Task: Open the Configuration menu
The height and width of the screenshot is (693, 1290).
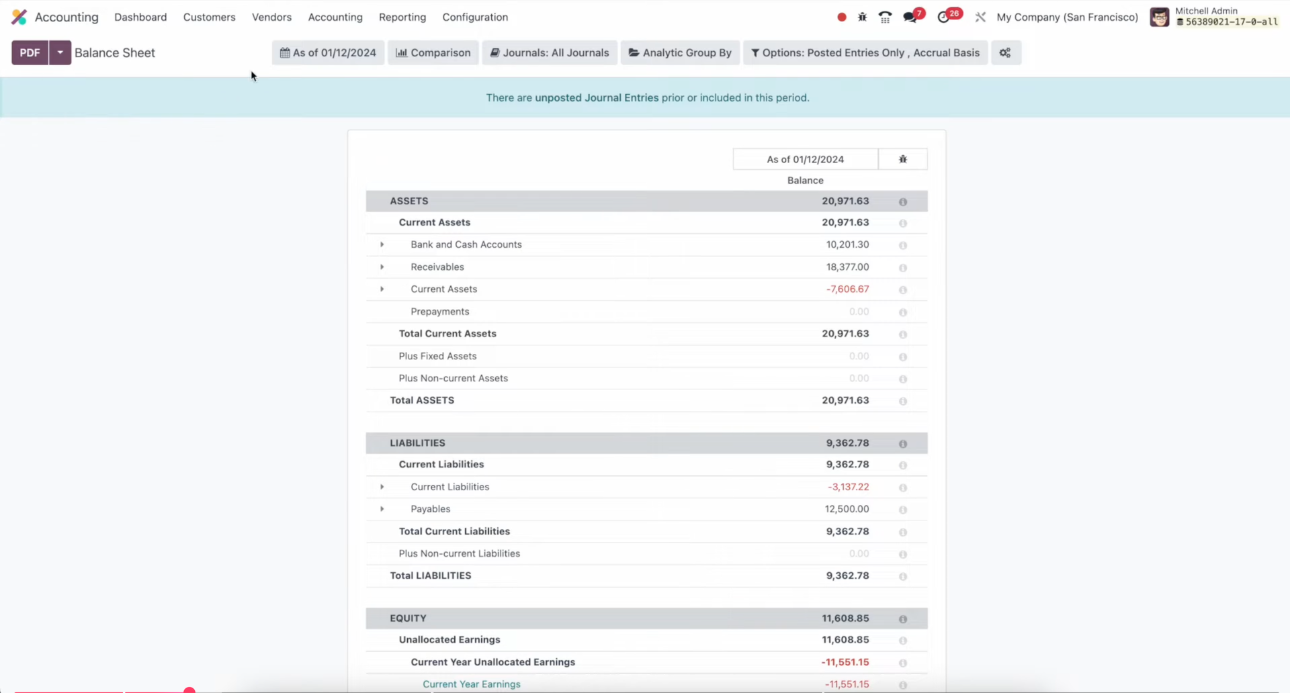Action: (475, 17)
